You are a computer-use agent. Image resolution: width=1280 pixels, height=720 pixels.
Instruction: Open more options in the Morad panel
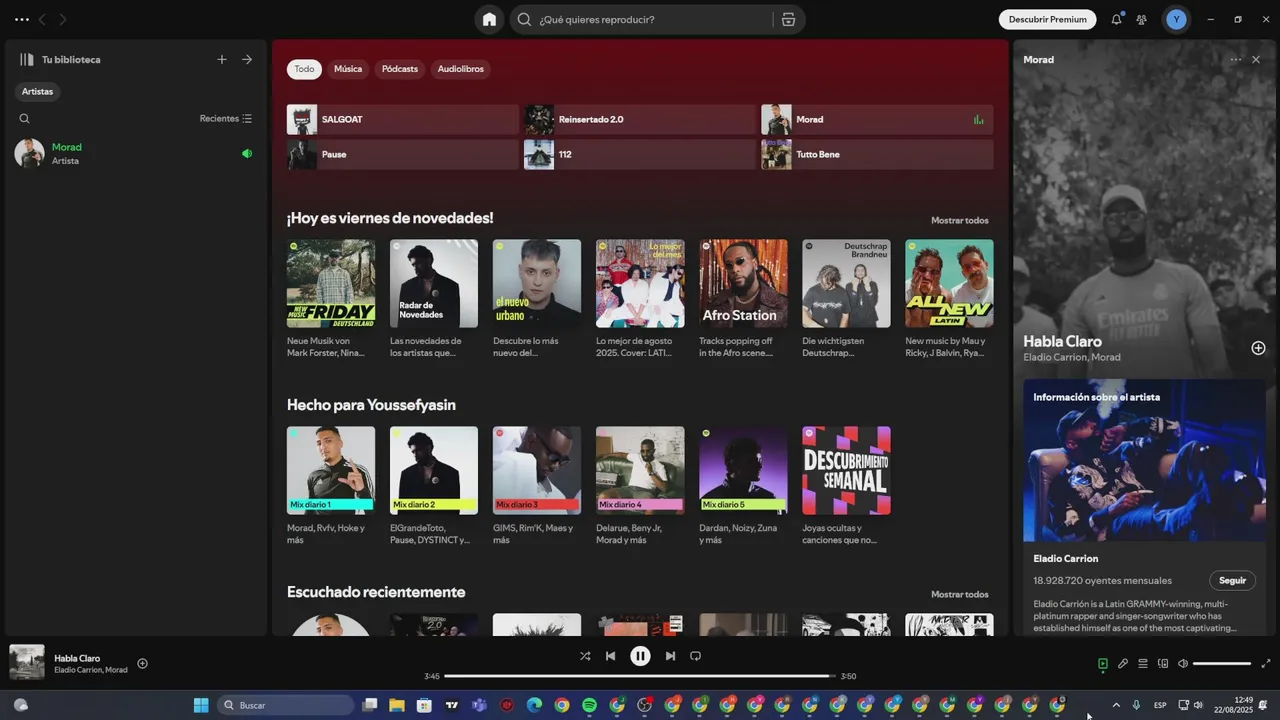(1236, 60)
